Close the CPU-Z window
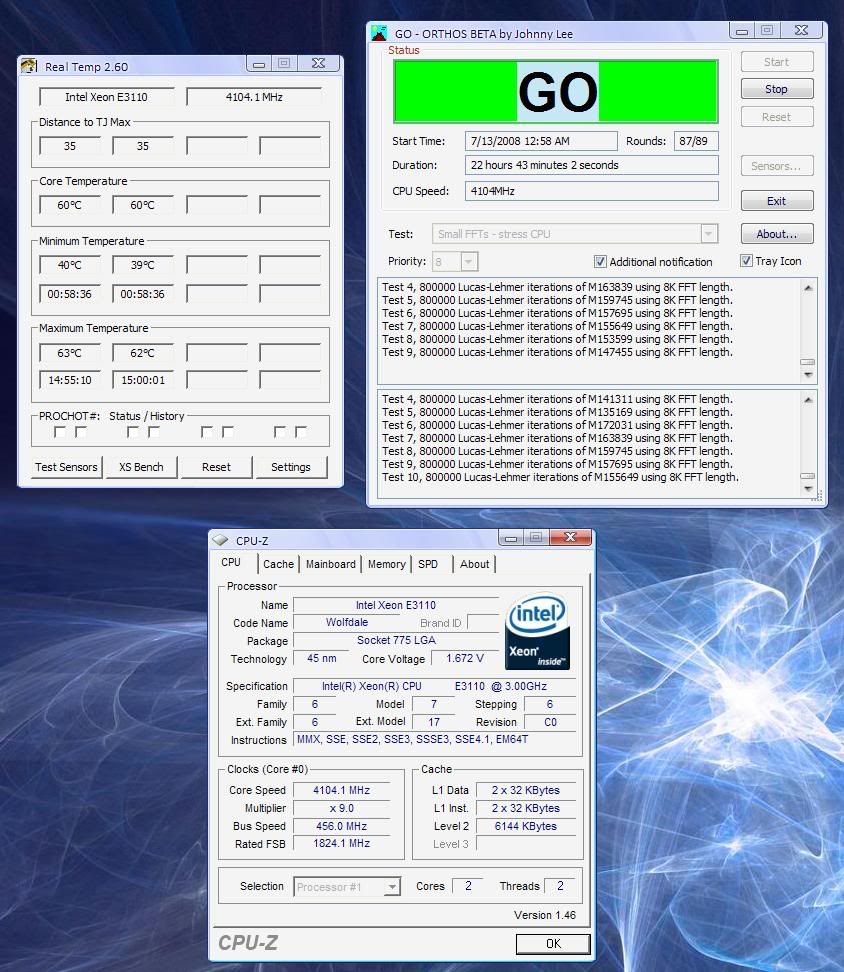This screenshot has width=844, height=972. pos(570,537)
